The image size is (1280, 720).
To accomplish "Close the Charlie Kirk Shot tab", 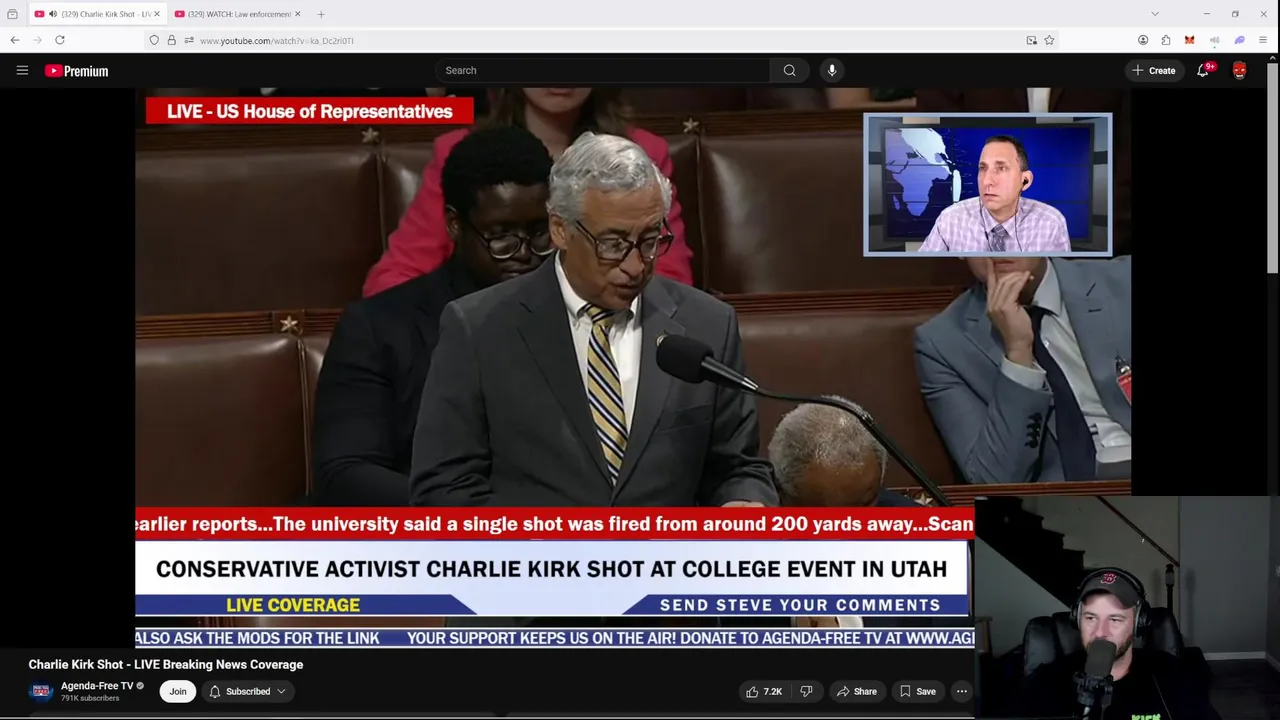I will tap(156, 14).
